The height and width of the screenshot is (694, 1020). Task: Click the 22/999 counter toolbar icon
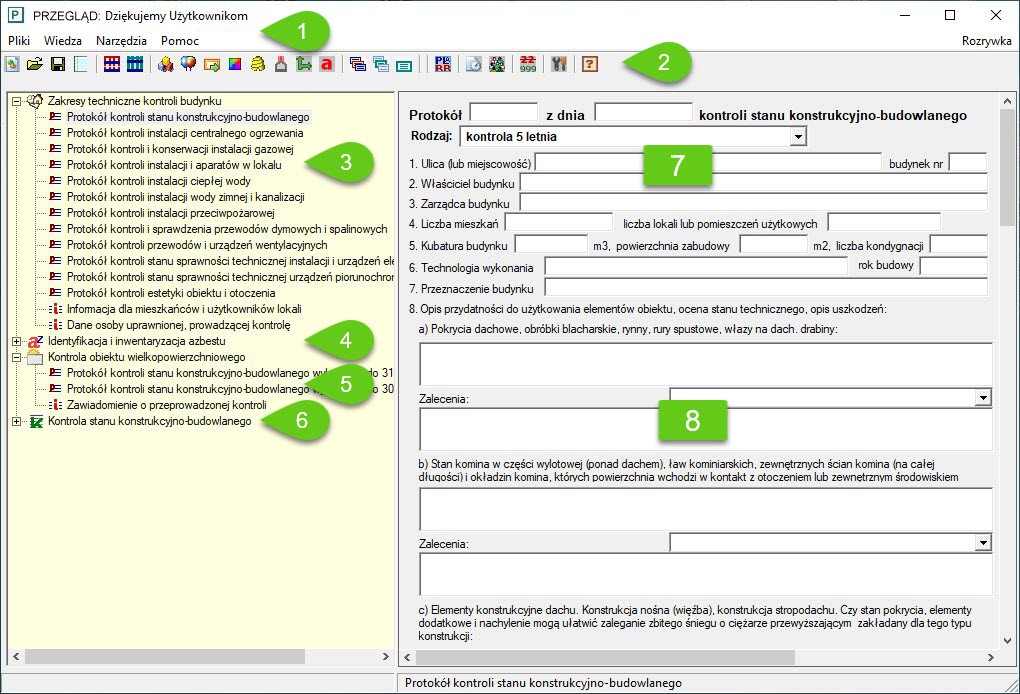[x=528, y=64]
